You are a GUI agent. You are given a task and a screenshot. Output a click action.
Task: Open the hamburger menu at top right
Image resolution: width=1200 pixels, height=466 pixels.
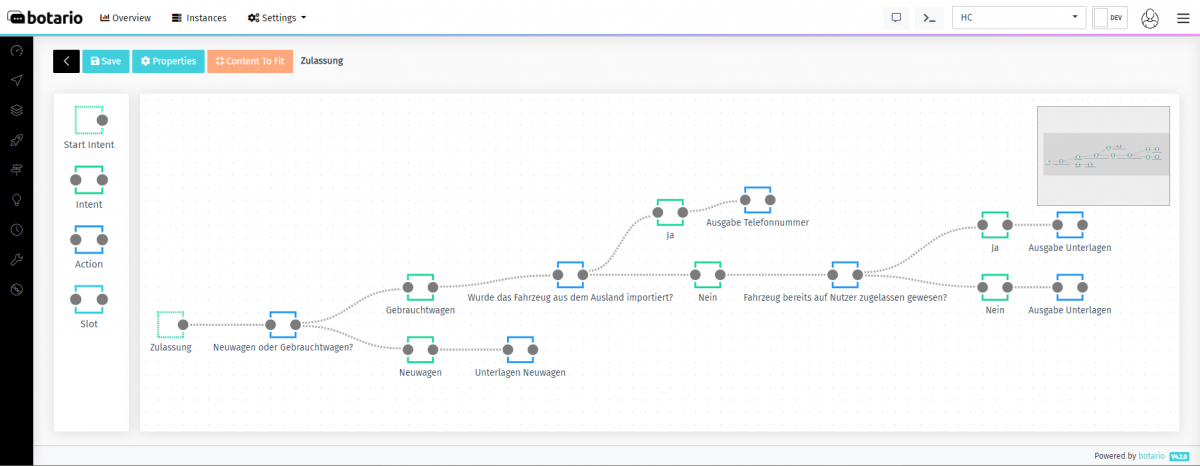click(1180, 18)
